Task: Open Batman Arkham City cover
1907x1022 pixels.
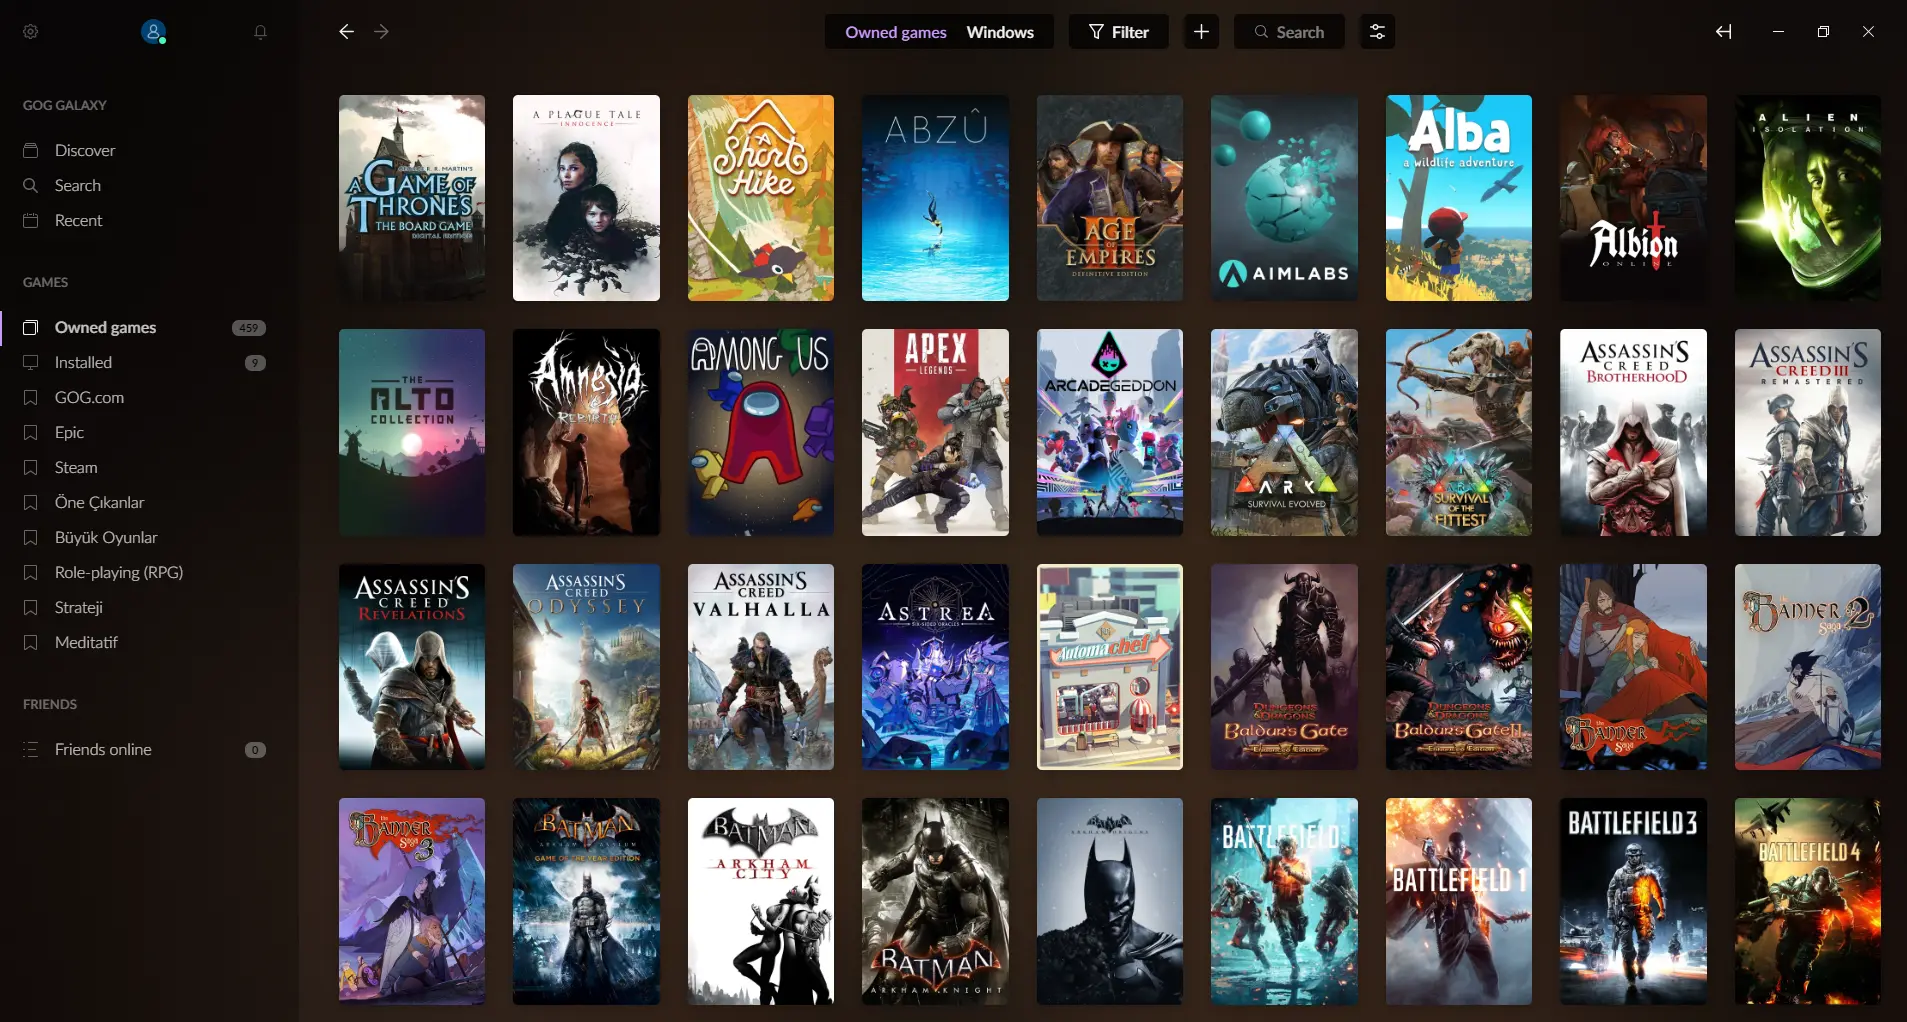Action: [761, 901]
